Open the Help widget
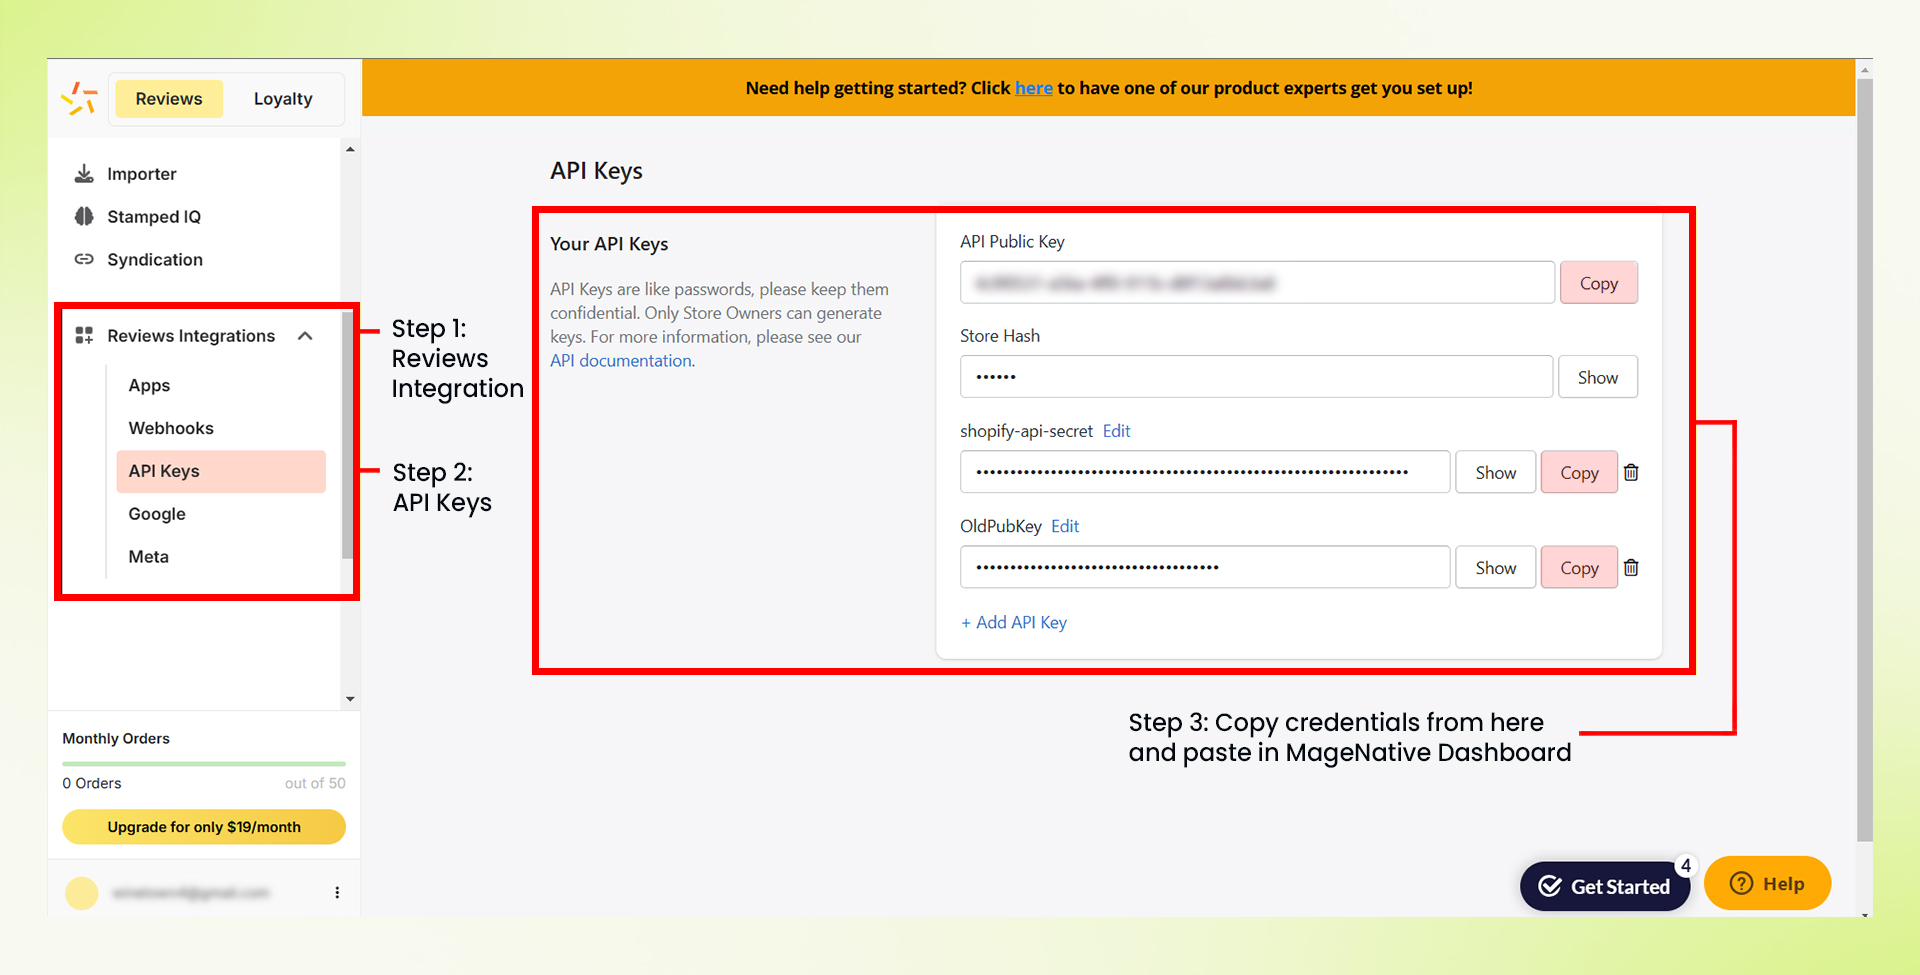 [x=1767, y=883]
